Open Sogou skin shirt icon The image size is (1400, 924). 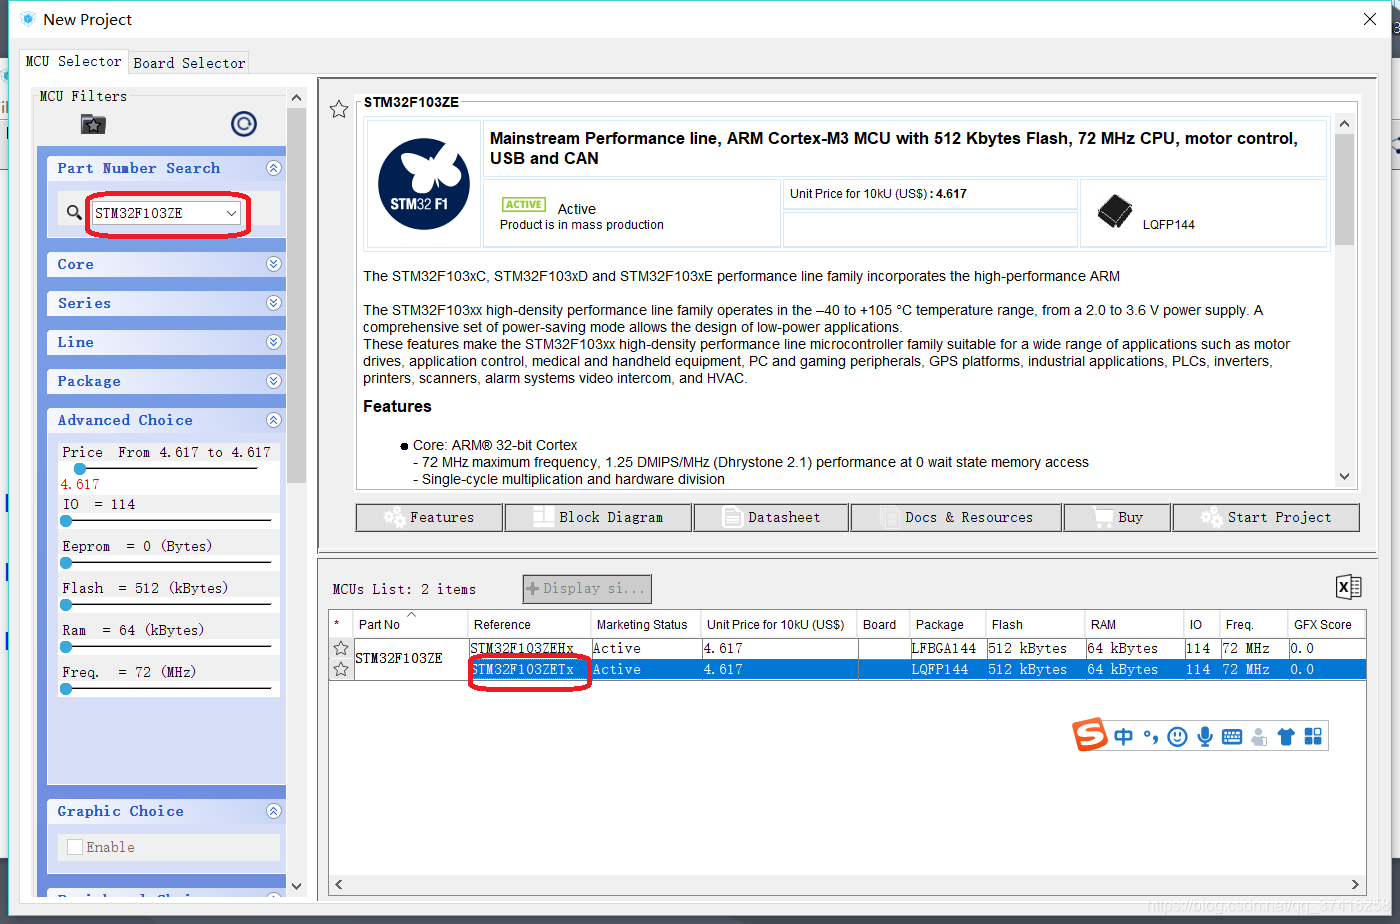coord(1286,737)
